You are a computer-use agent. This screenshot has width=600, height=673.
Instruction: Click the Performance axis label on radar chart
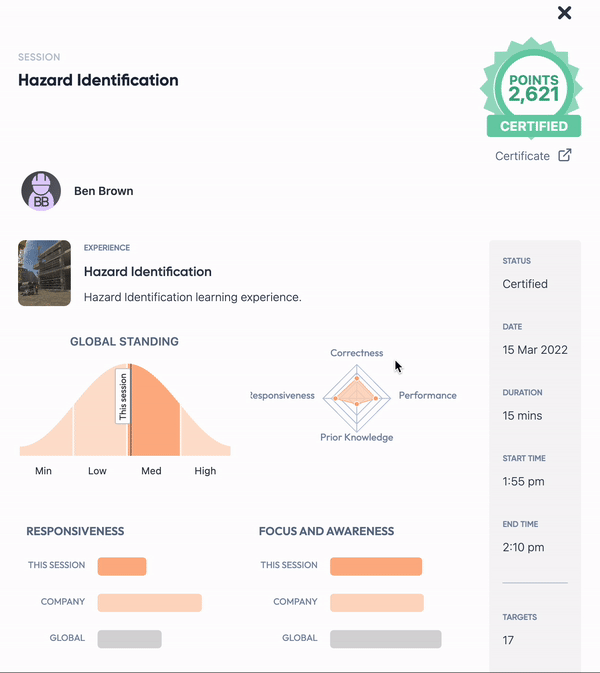click(427, 395)
